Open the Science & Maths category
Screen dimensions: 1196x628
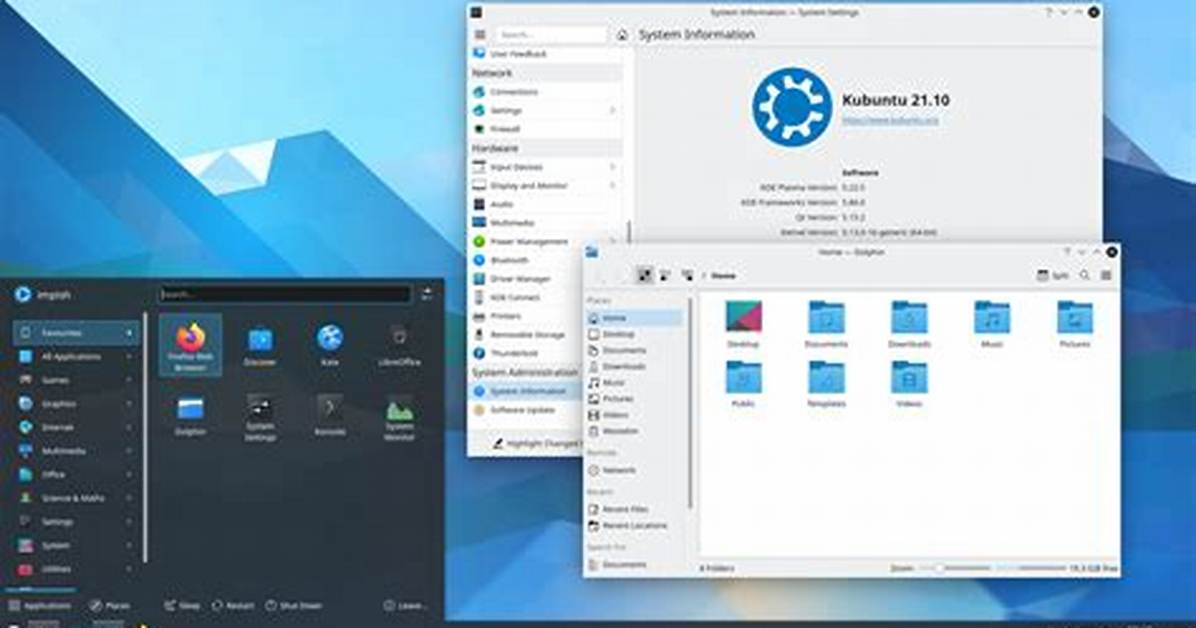(76, 498)
